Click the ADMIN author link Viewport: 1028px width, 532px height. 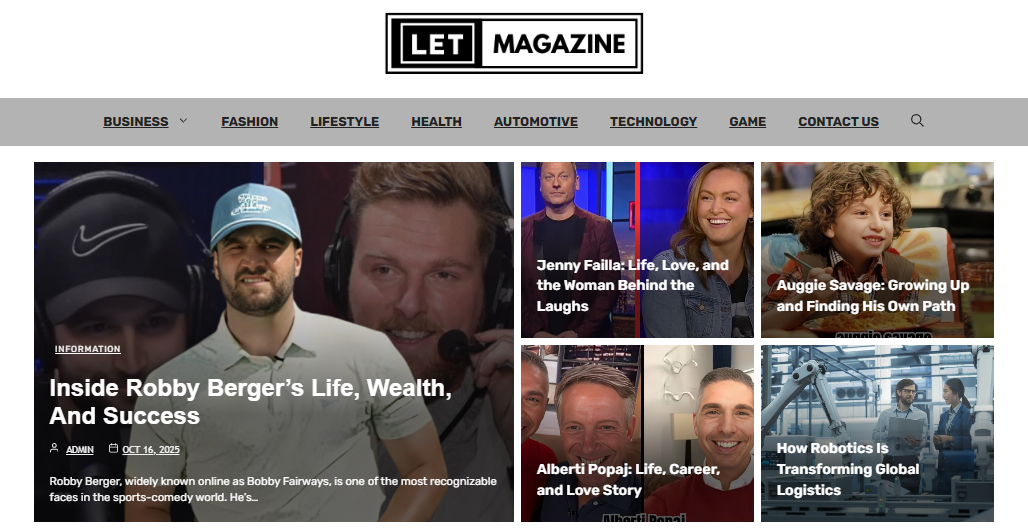[80, 449]
